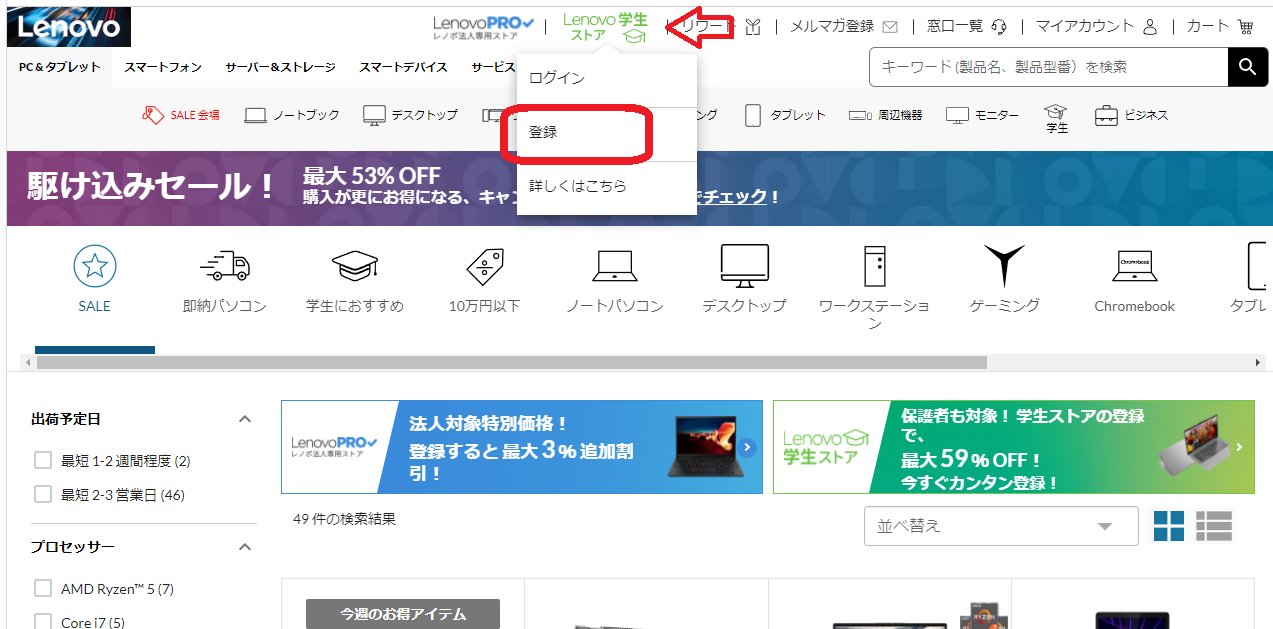This screenshot has height=629, width=1273.
Task: Click arrow on Lenovo PRO banner
Action: click(748, 447)
